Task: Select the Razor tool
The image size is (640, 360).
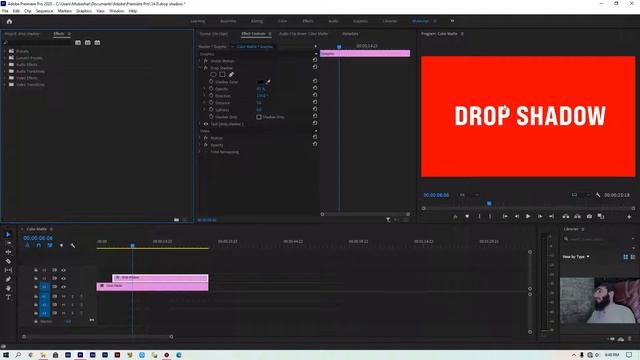Action: coord(8,261)
